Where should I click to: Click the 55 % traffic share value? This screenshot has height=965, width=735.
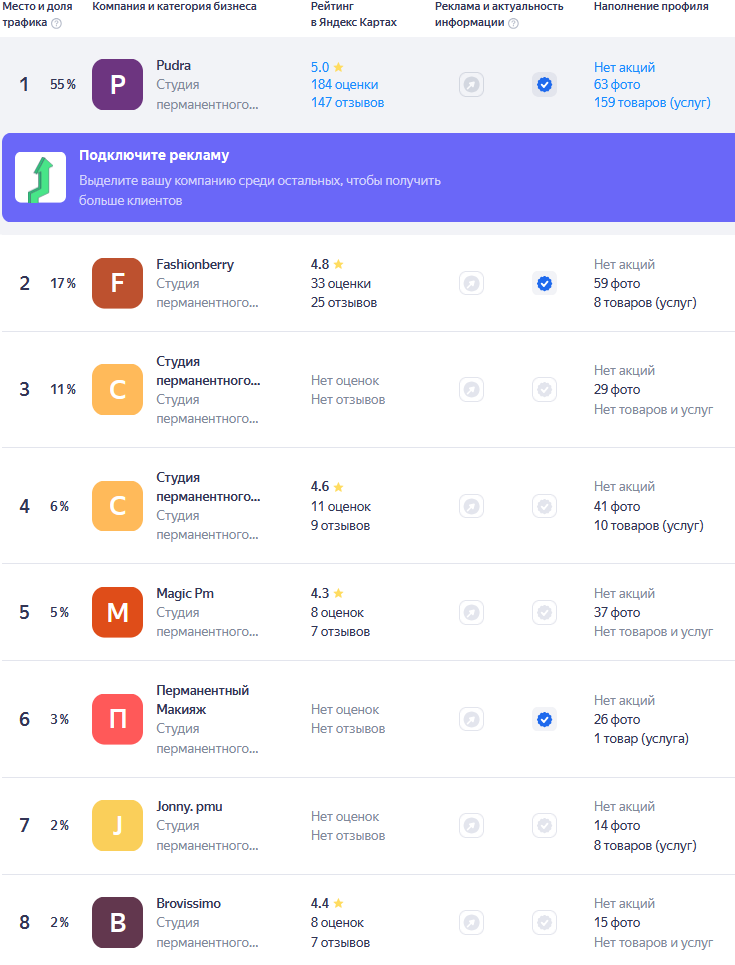[x=63, y=84]
